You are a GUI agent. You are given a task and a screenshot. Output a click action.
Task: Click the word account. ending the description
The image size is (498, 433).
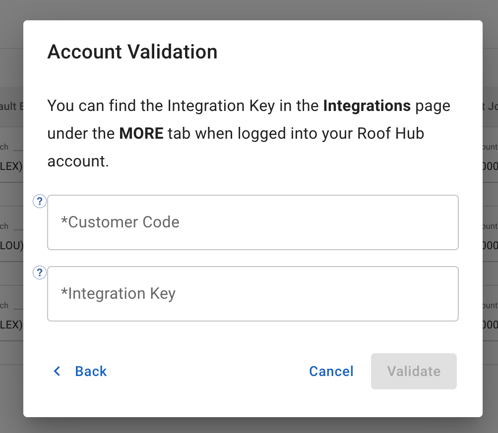pyautogui.click(x=78, y=161)
